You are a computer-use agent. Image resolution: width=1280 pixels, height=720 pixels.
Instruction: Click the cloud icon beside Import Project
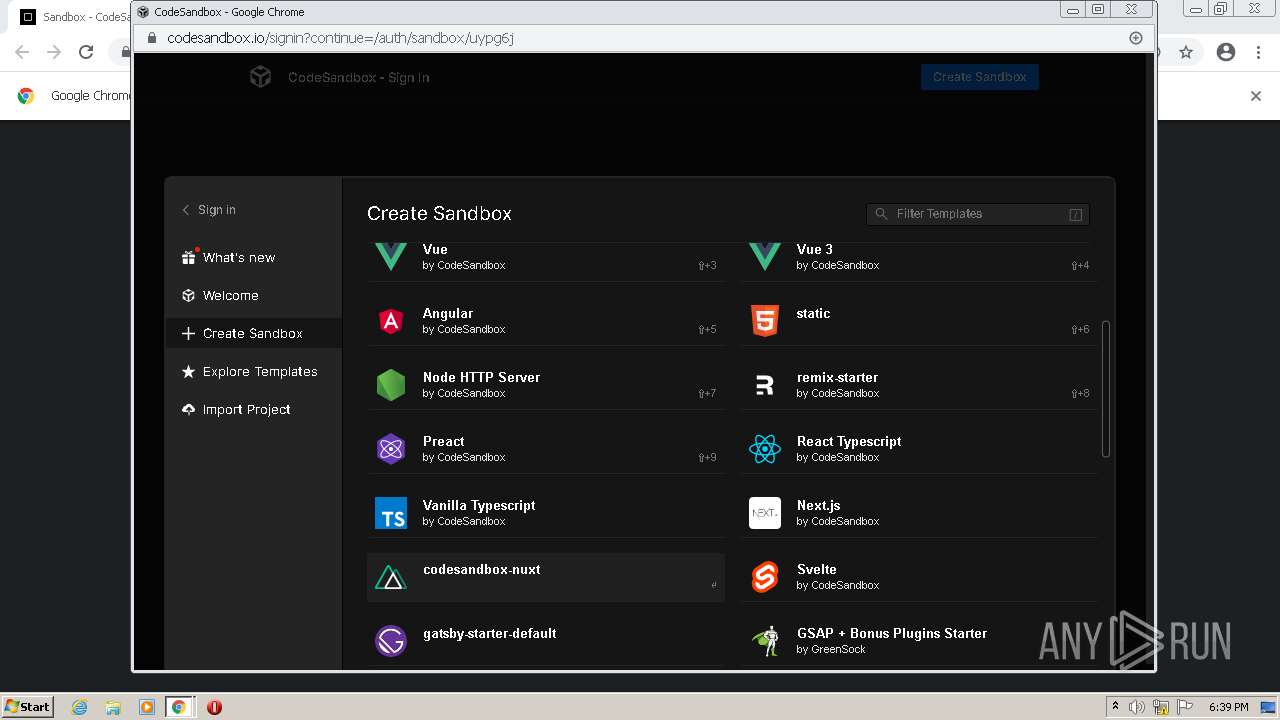(188, 409)
